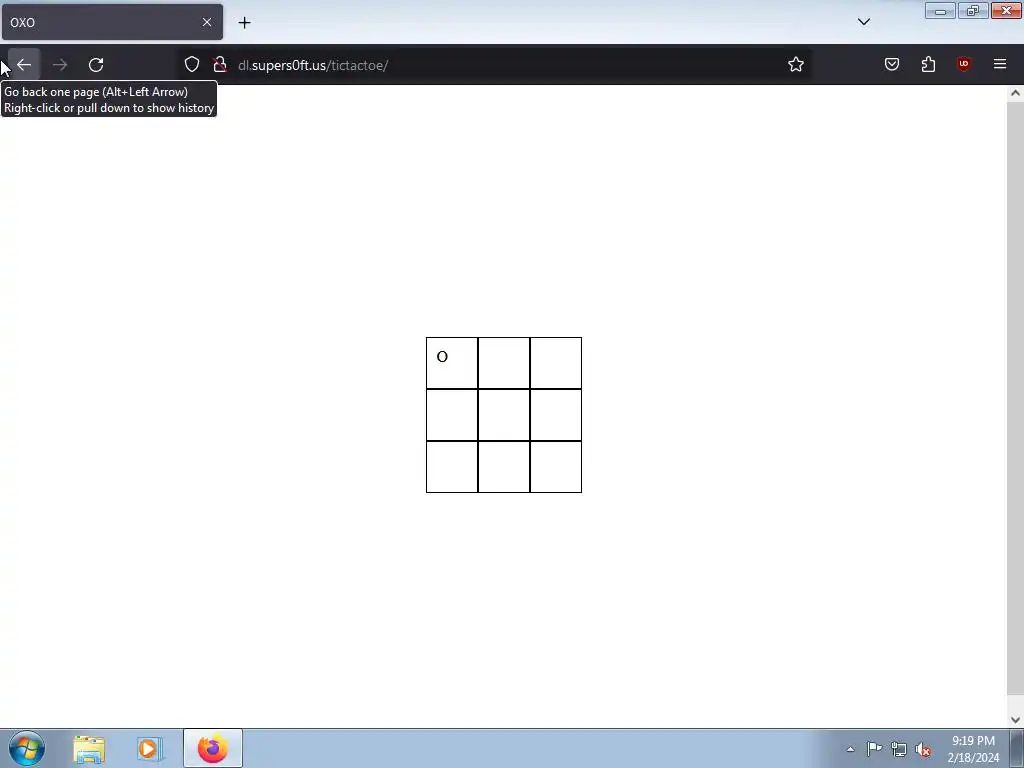Mark the bottom-left board cell

coord(452,467)
